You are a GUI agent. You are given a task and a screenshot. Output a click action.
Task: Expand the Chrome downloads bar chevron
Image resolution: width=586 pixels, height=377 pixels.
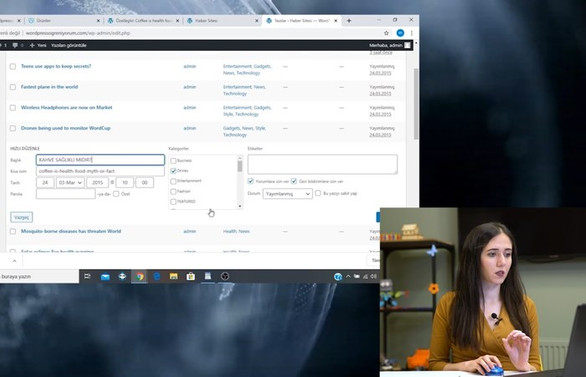(14, 261)
